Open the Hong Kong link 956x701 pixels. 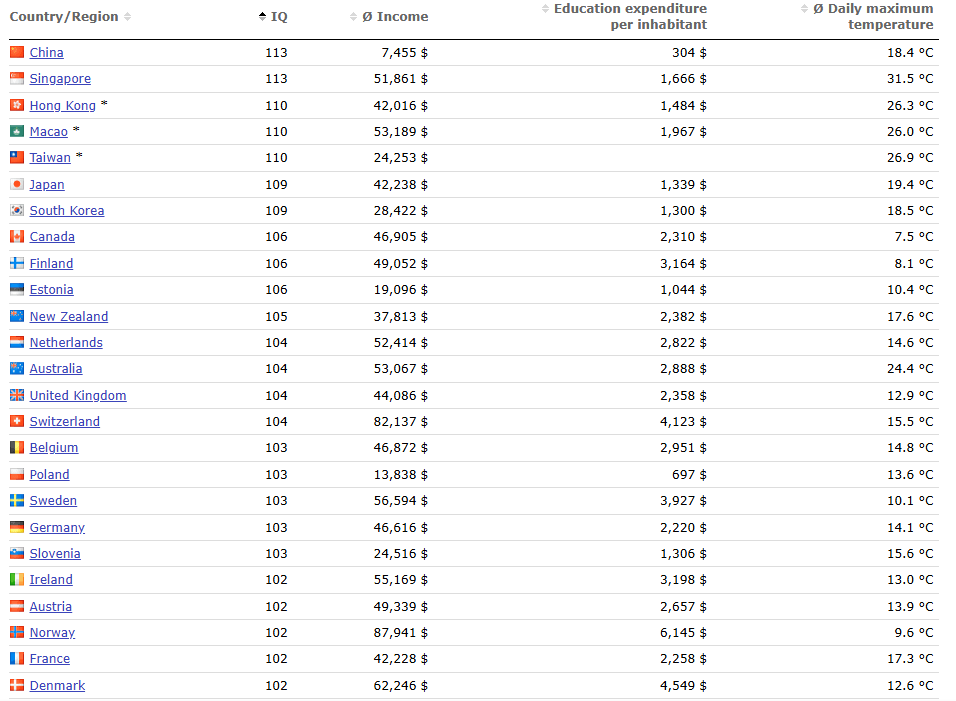coord(62,105)
